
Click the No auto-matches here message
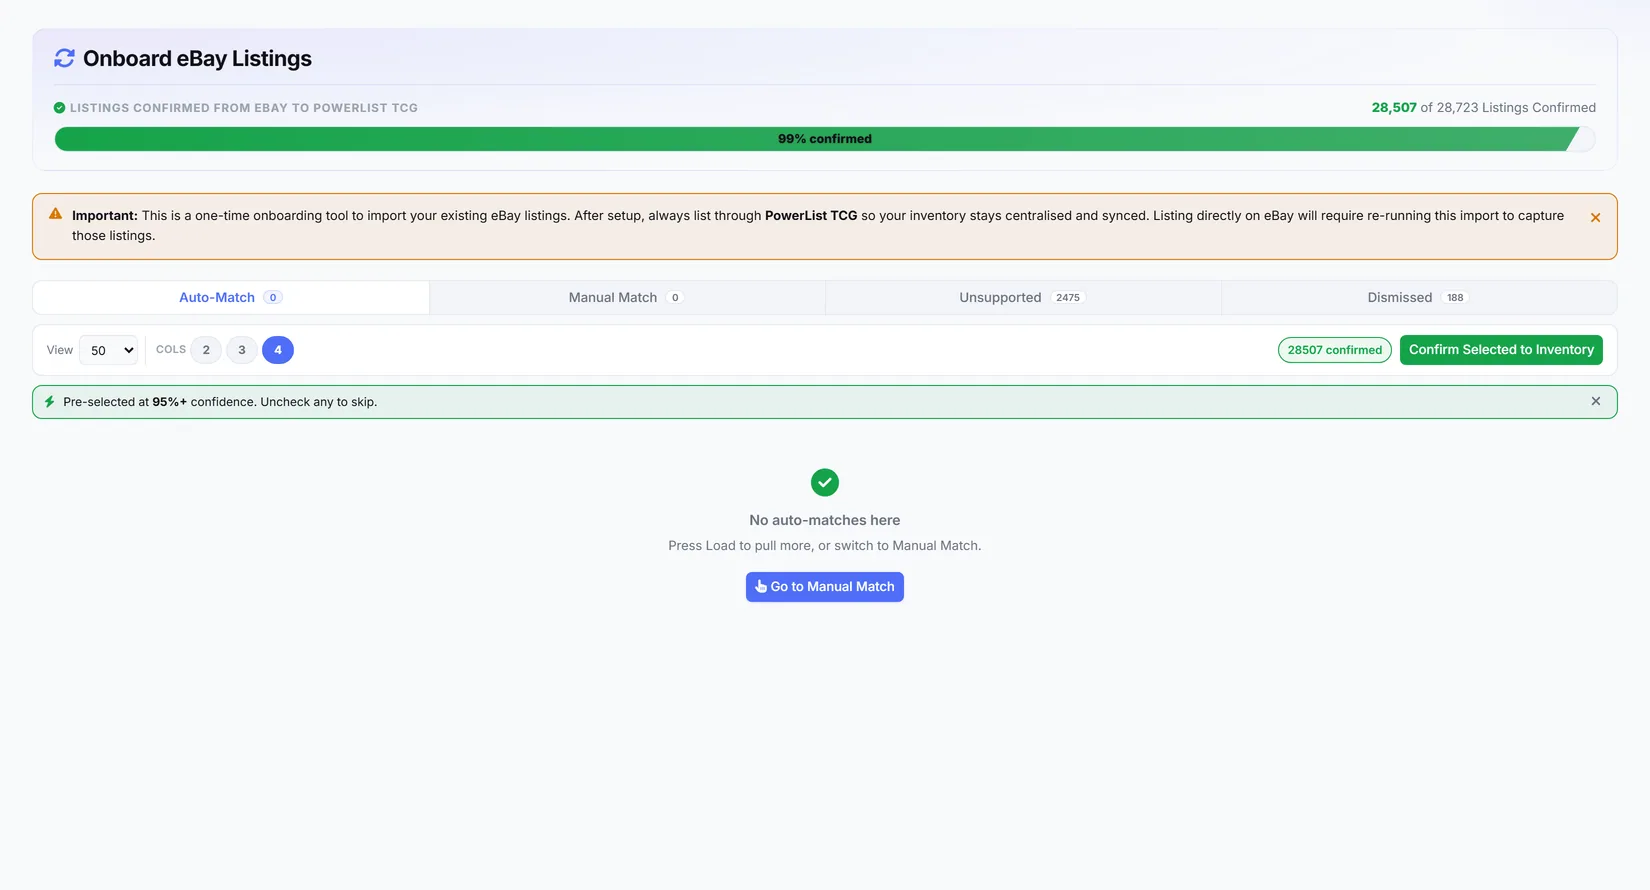coord(825,520)
